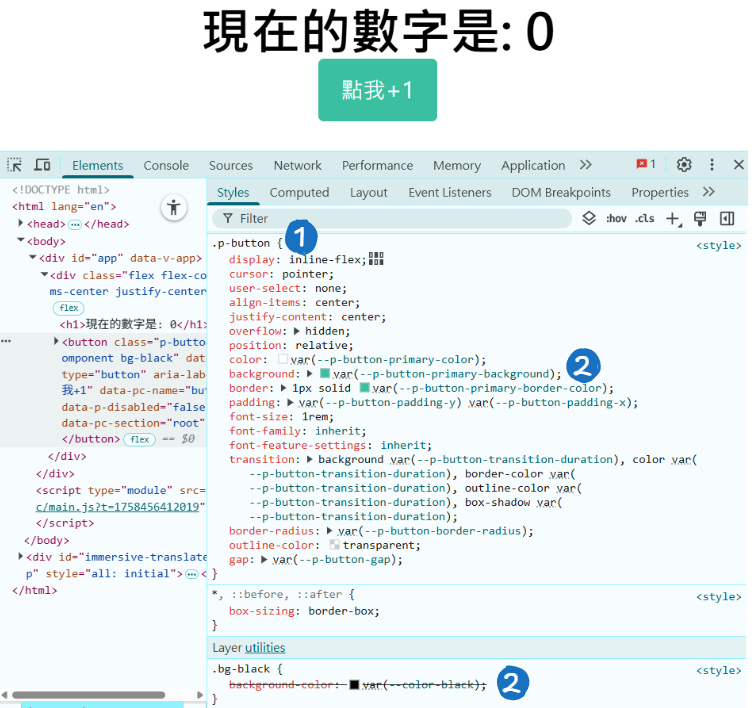Click the red error count badge
The image size is (752, 708).
point(646,164)
